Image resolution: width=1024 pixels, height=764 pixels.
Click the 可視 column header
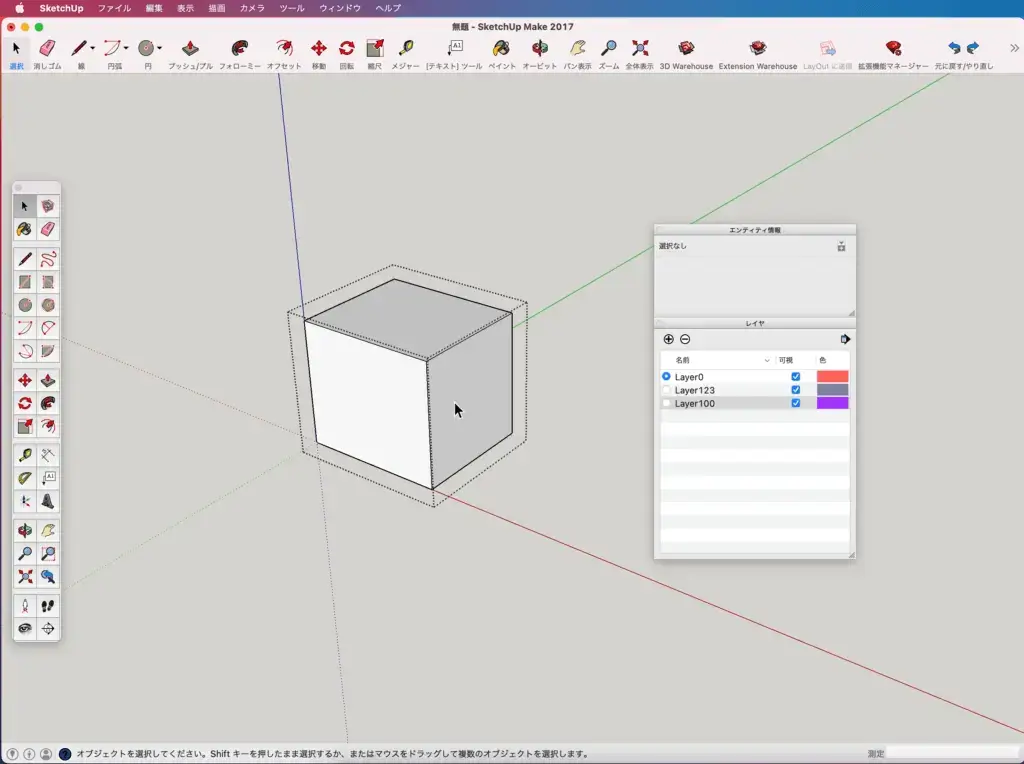pos(786,360)
